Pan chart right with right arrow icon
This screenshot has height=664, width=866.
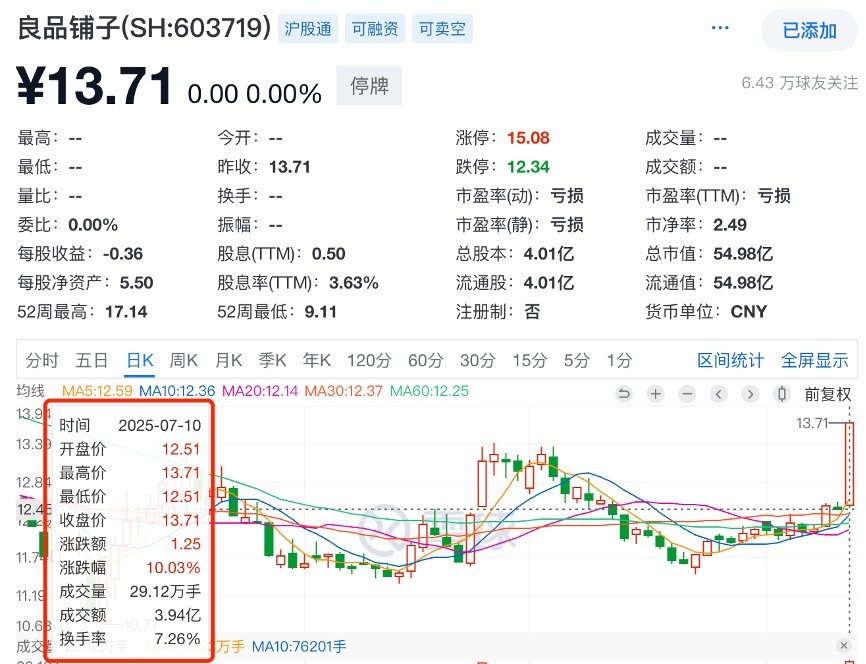pos(750,394)
